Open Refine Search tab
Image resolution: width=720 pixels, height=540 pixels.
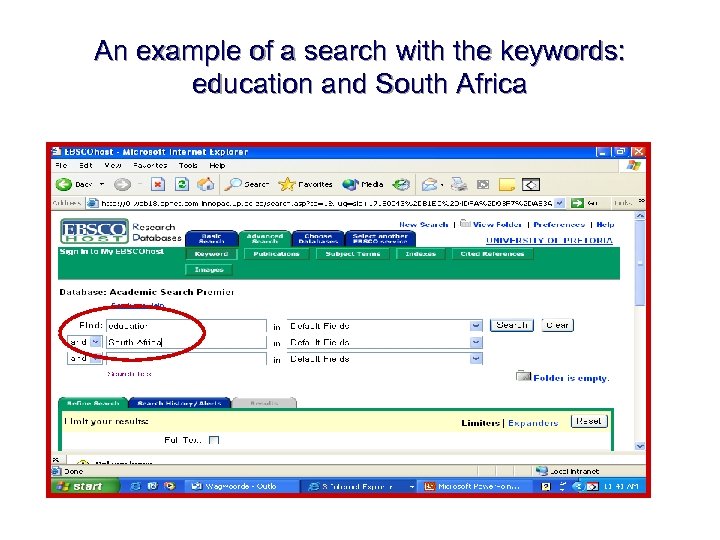click(x=93, y=403)
